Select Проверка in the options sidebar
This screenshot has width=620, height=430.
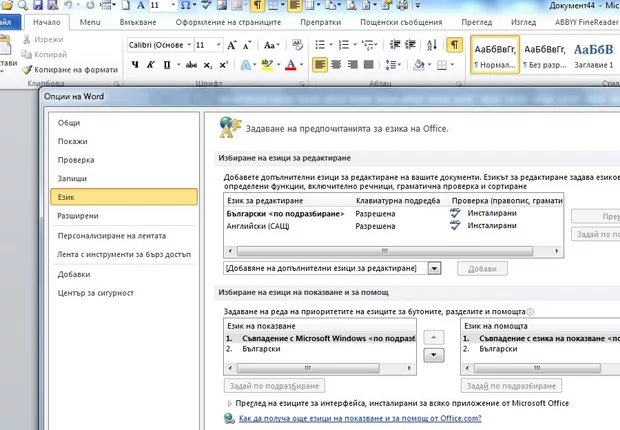[76, 160]
